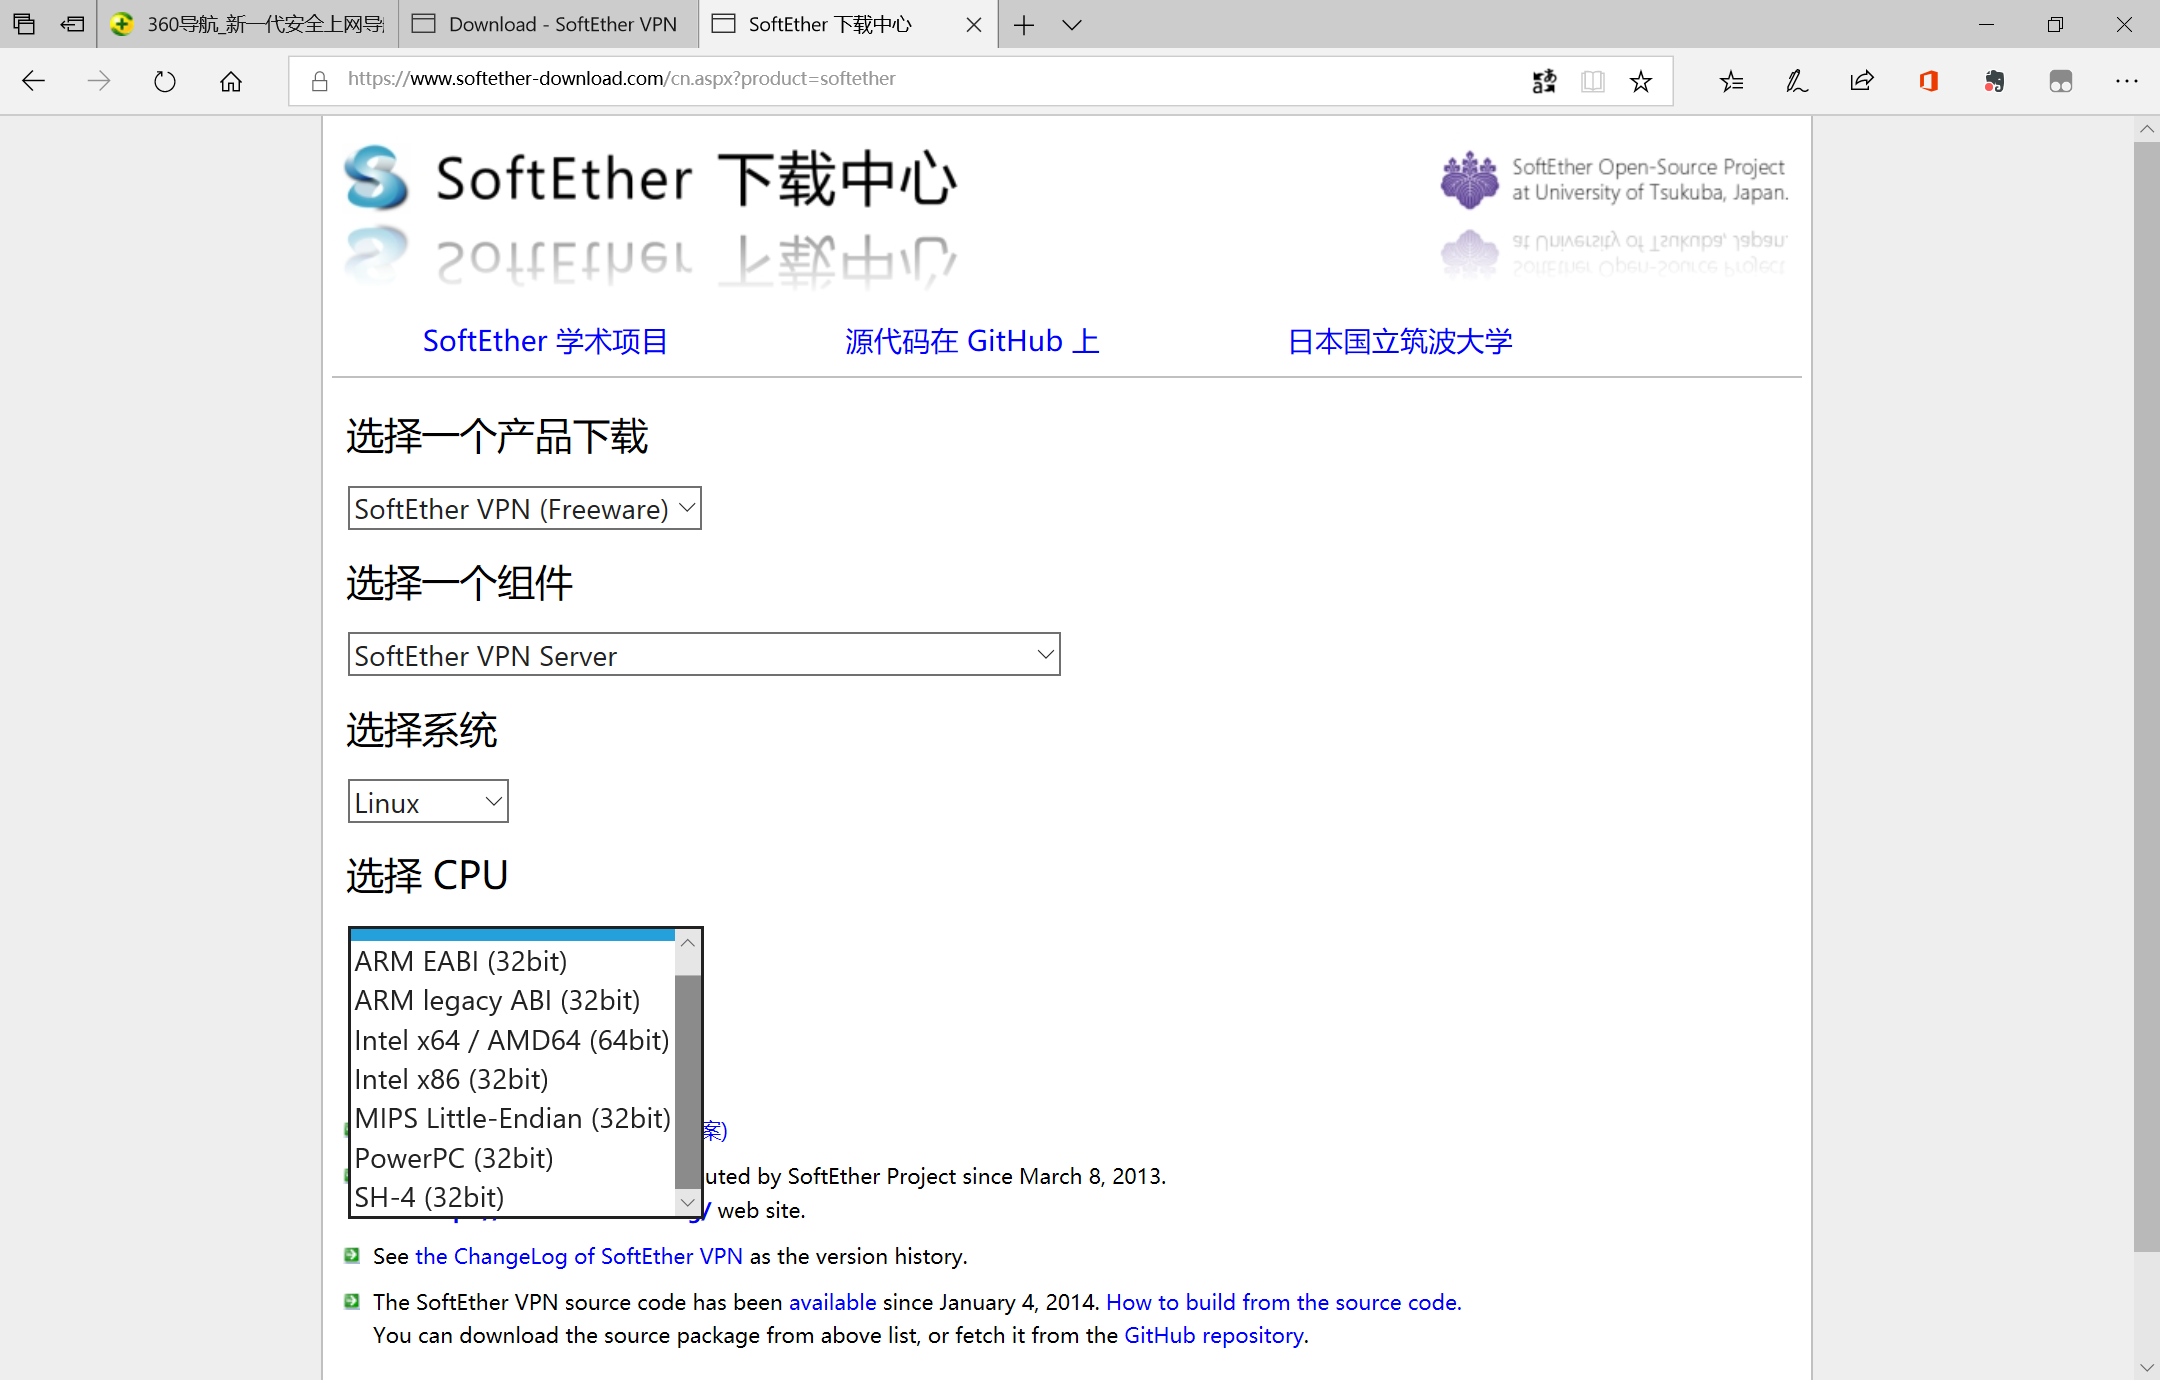The height and width of the screenshot is (1380, 2160).
Task: Open the GitHub repository link
Action: pos(1214,1336)
